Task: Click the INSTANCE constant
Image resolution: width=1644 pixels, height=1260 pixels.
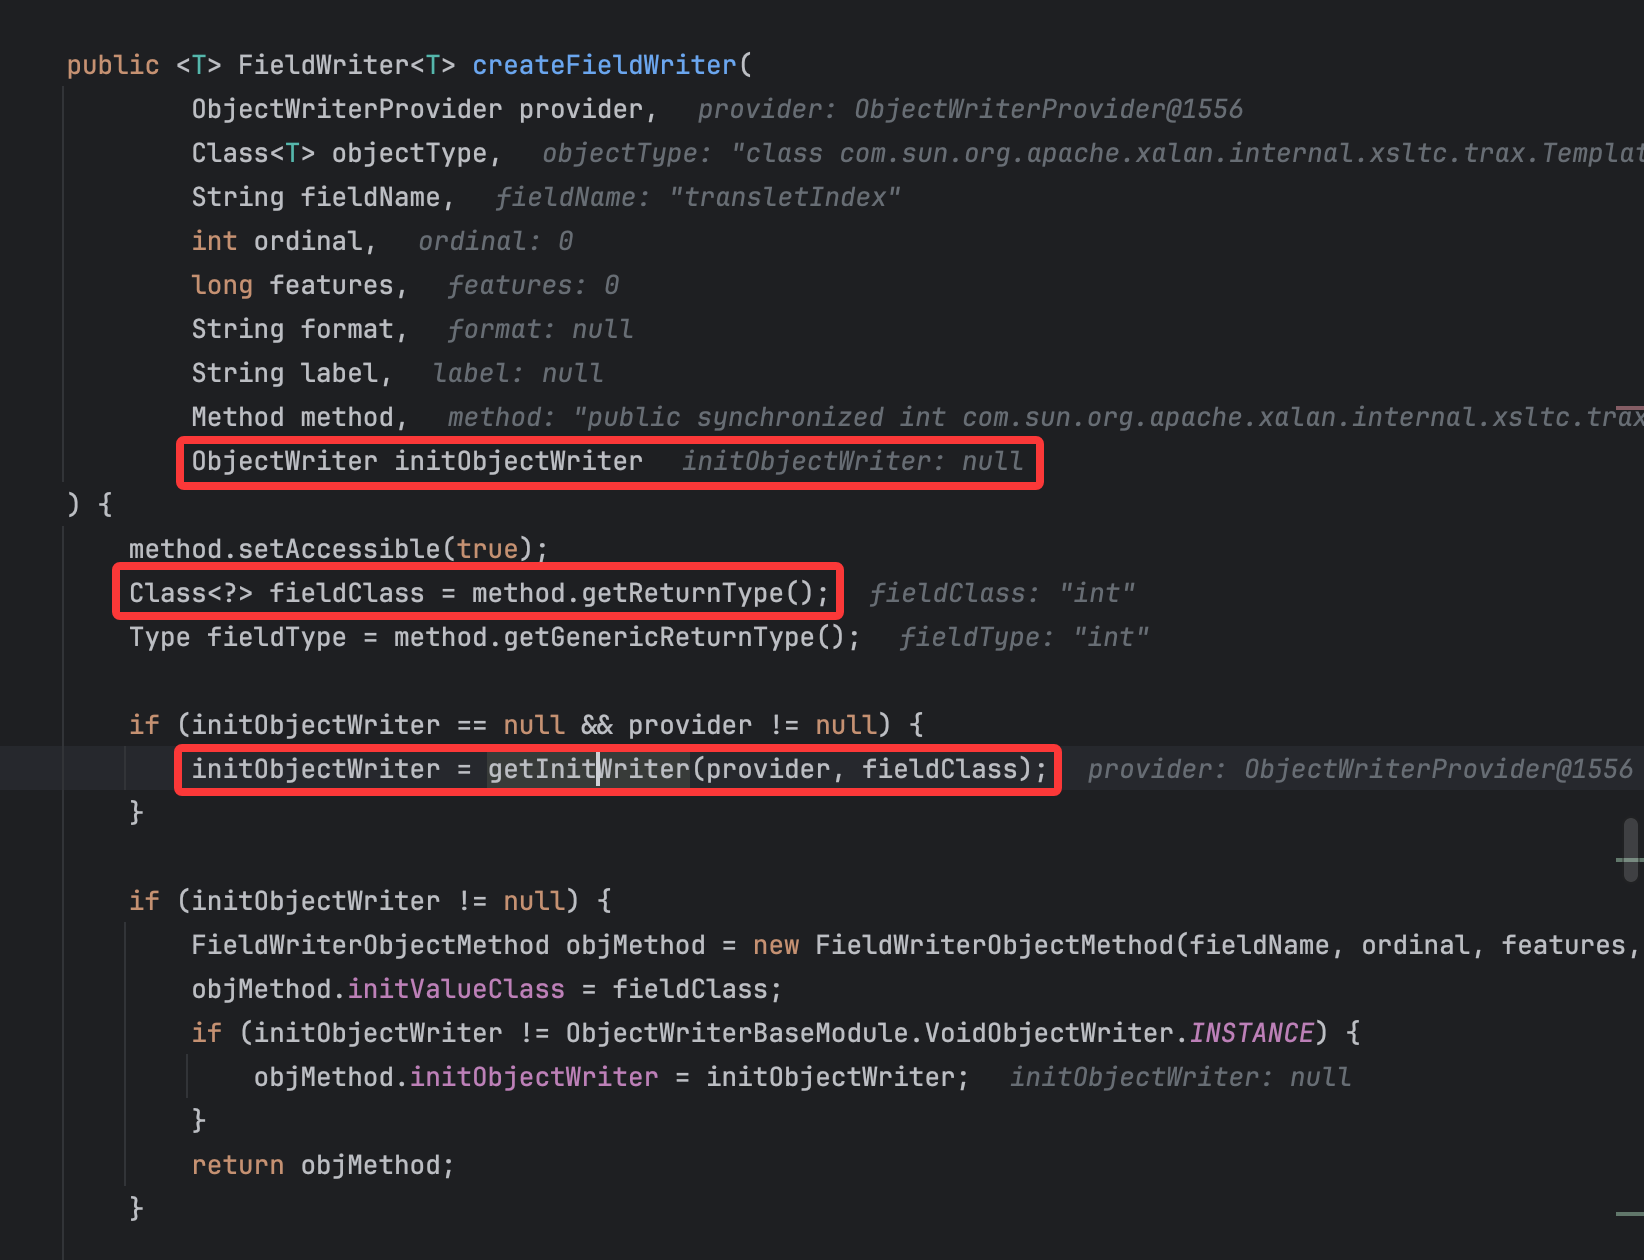Action: (1250, 1033)
